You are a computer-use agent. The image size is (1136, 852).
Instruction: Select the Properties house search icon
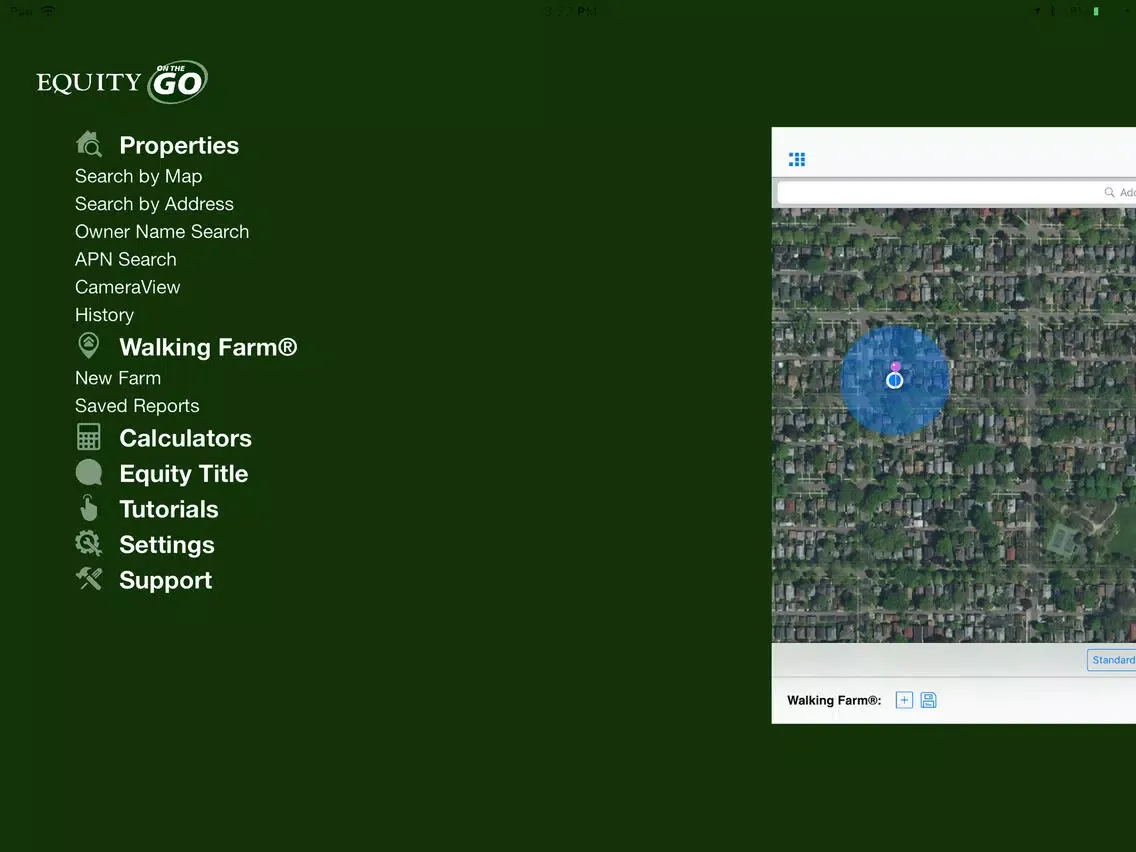(x=89, y=144)
